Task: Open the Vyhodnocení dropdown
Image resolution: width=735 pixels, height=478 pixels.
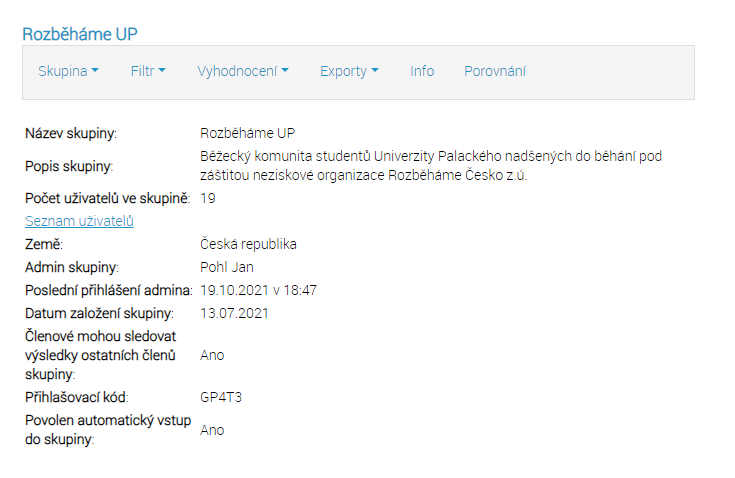Action: pyautogui.click(x=243, y=71)
